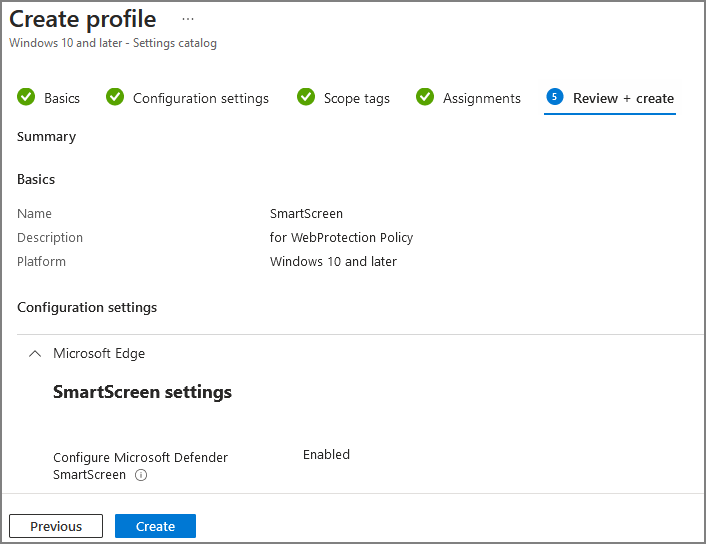Click the Basics section heading under Summary
The height and width of the screenshot is (544, 706).
point(36,179)
